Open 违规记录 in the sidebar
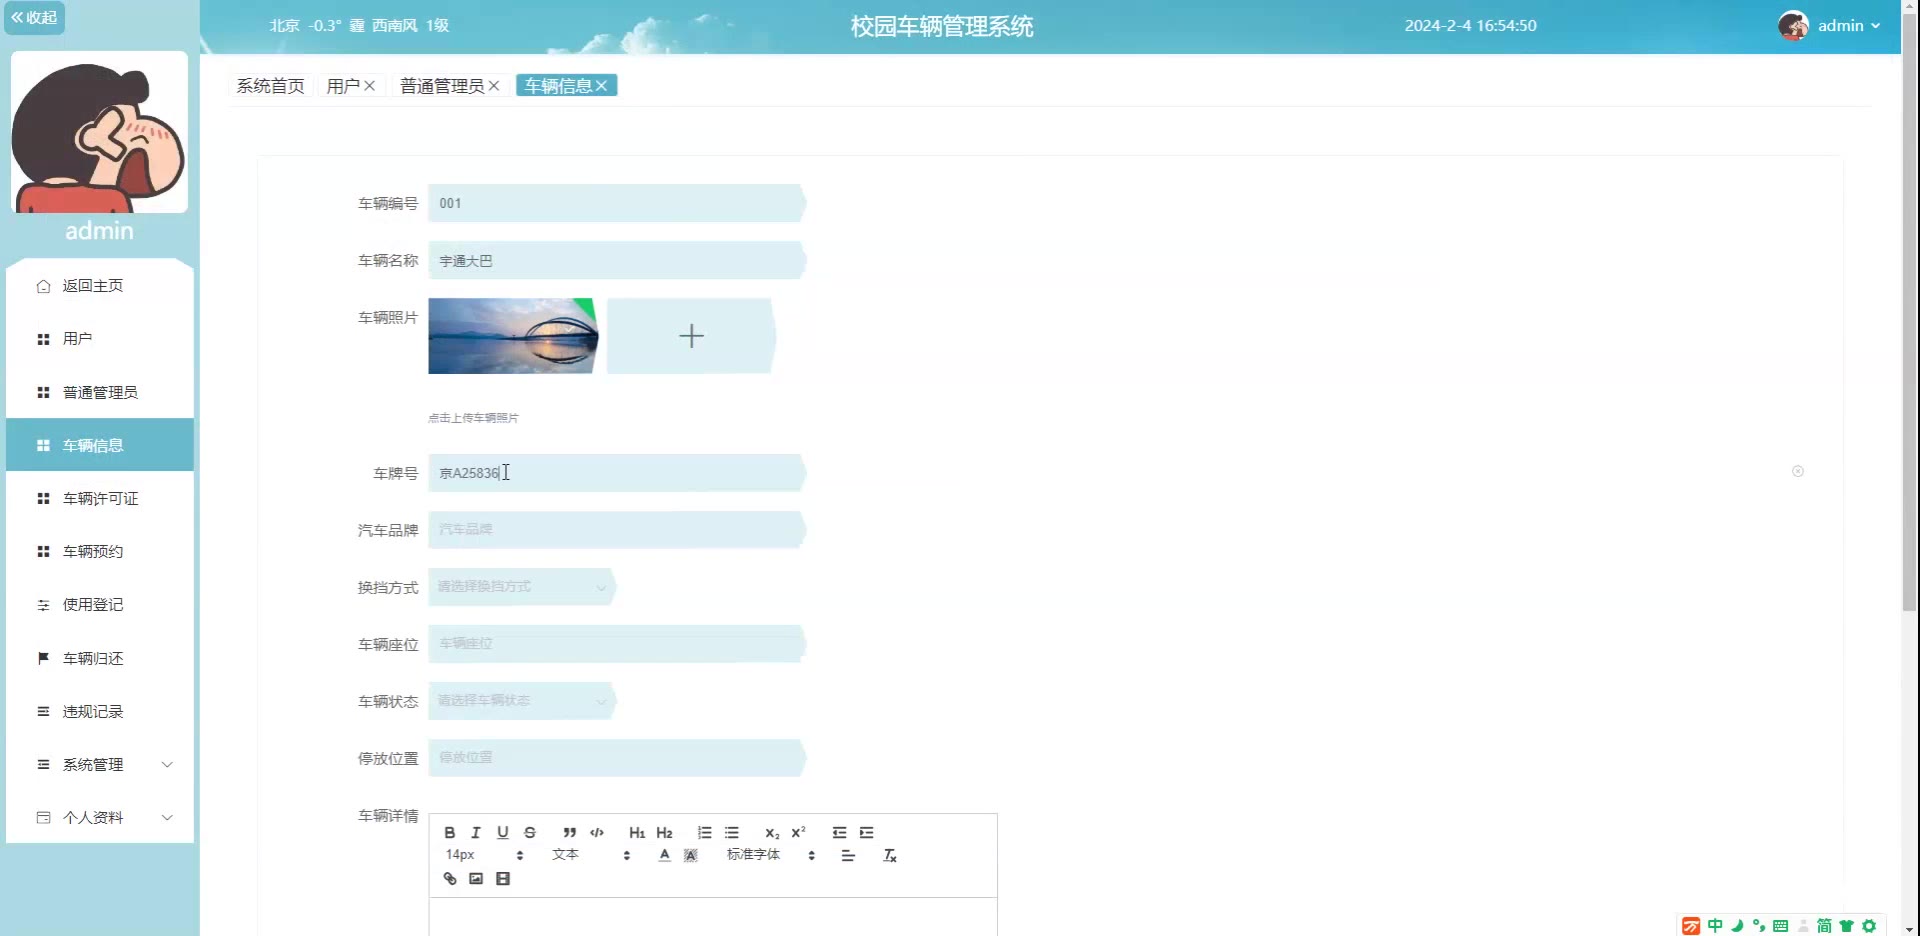The width and height of the screenshot is (1920, 936). (x=100, y=711)
